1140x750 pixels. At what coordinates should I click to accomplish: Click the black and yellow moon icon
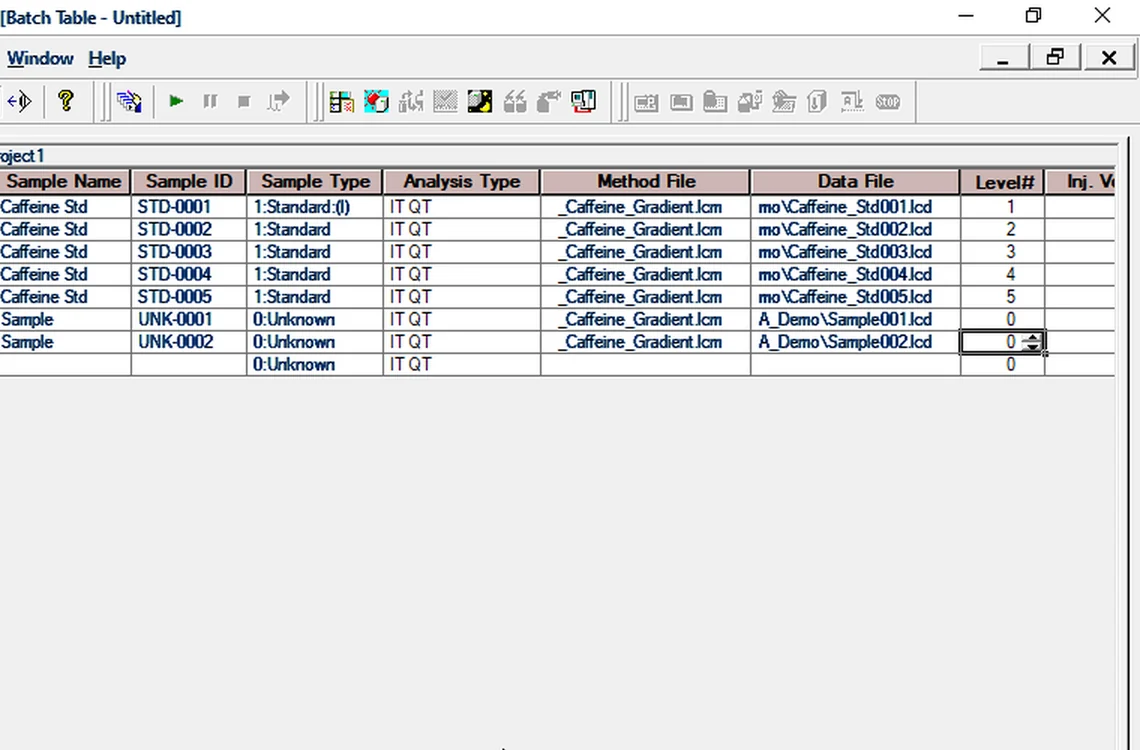click(480, 101)
